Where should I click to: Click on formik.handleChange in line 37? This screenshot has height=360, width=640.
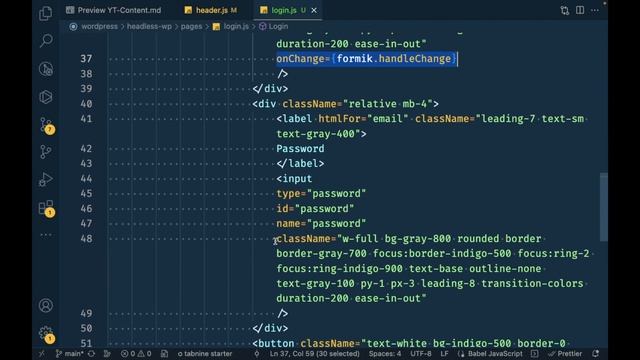pyautogui.click(x=394, y=59)
